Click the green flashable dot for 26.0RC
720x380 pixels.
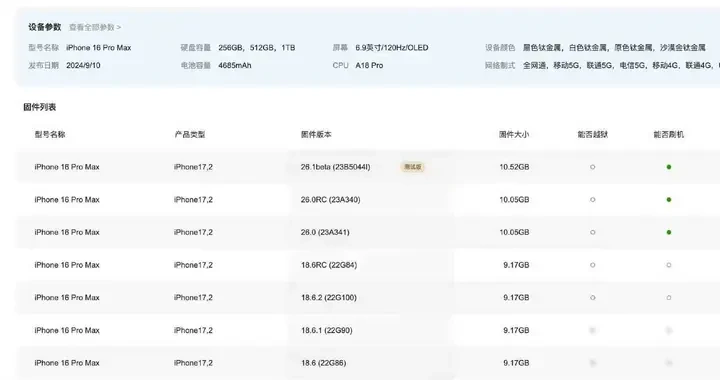point(669,200)
